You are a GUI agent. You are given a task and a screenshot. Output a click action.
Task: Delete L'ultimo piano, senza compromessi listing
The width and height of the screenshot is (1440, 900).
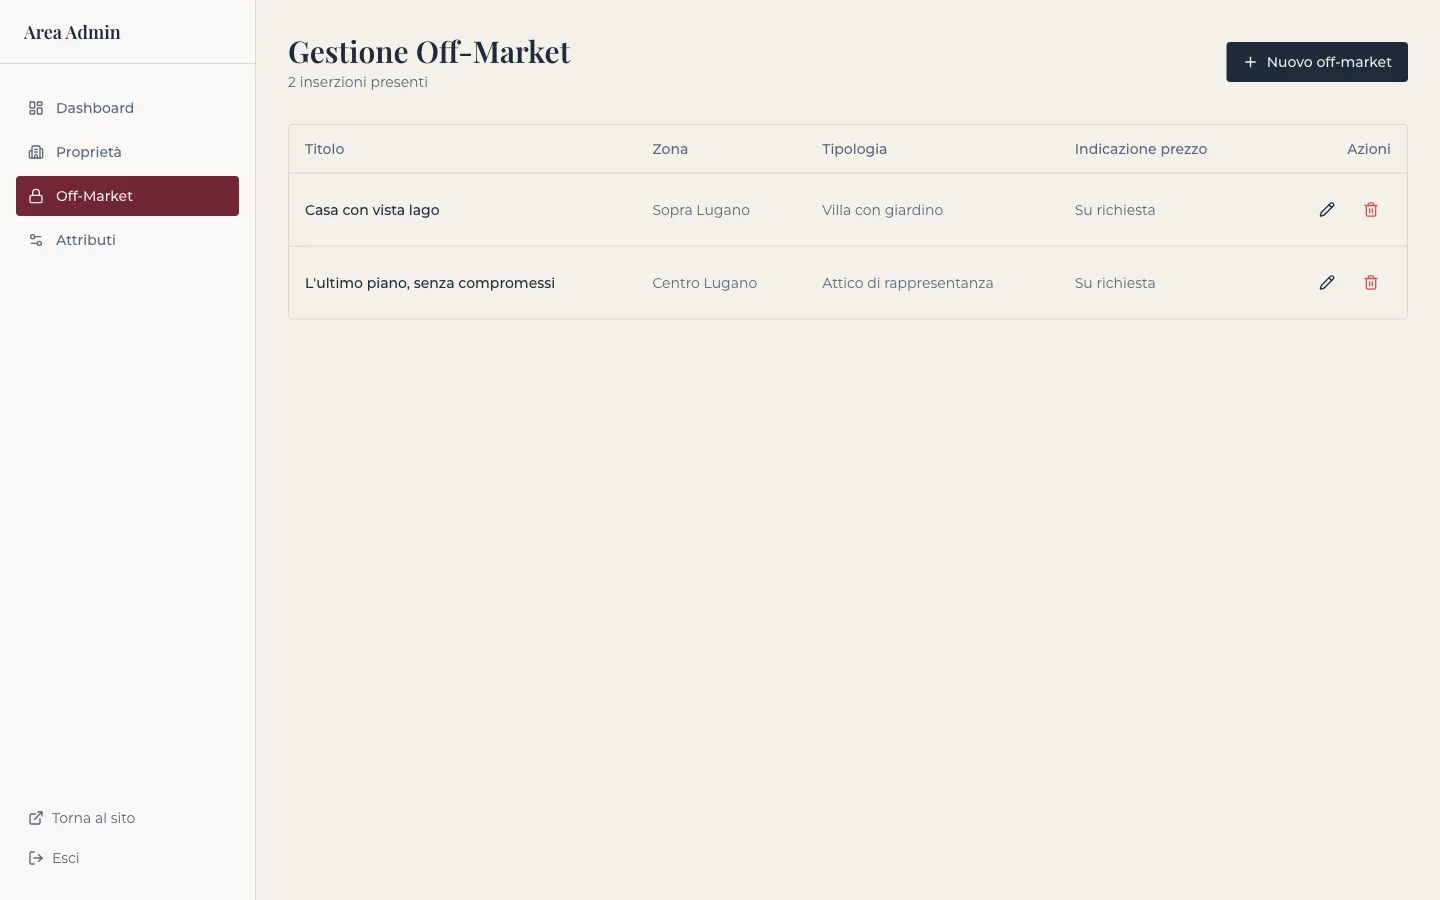tap(1371, 283)
